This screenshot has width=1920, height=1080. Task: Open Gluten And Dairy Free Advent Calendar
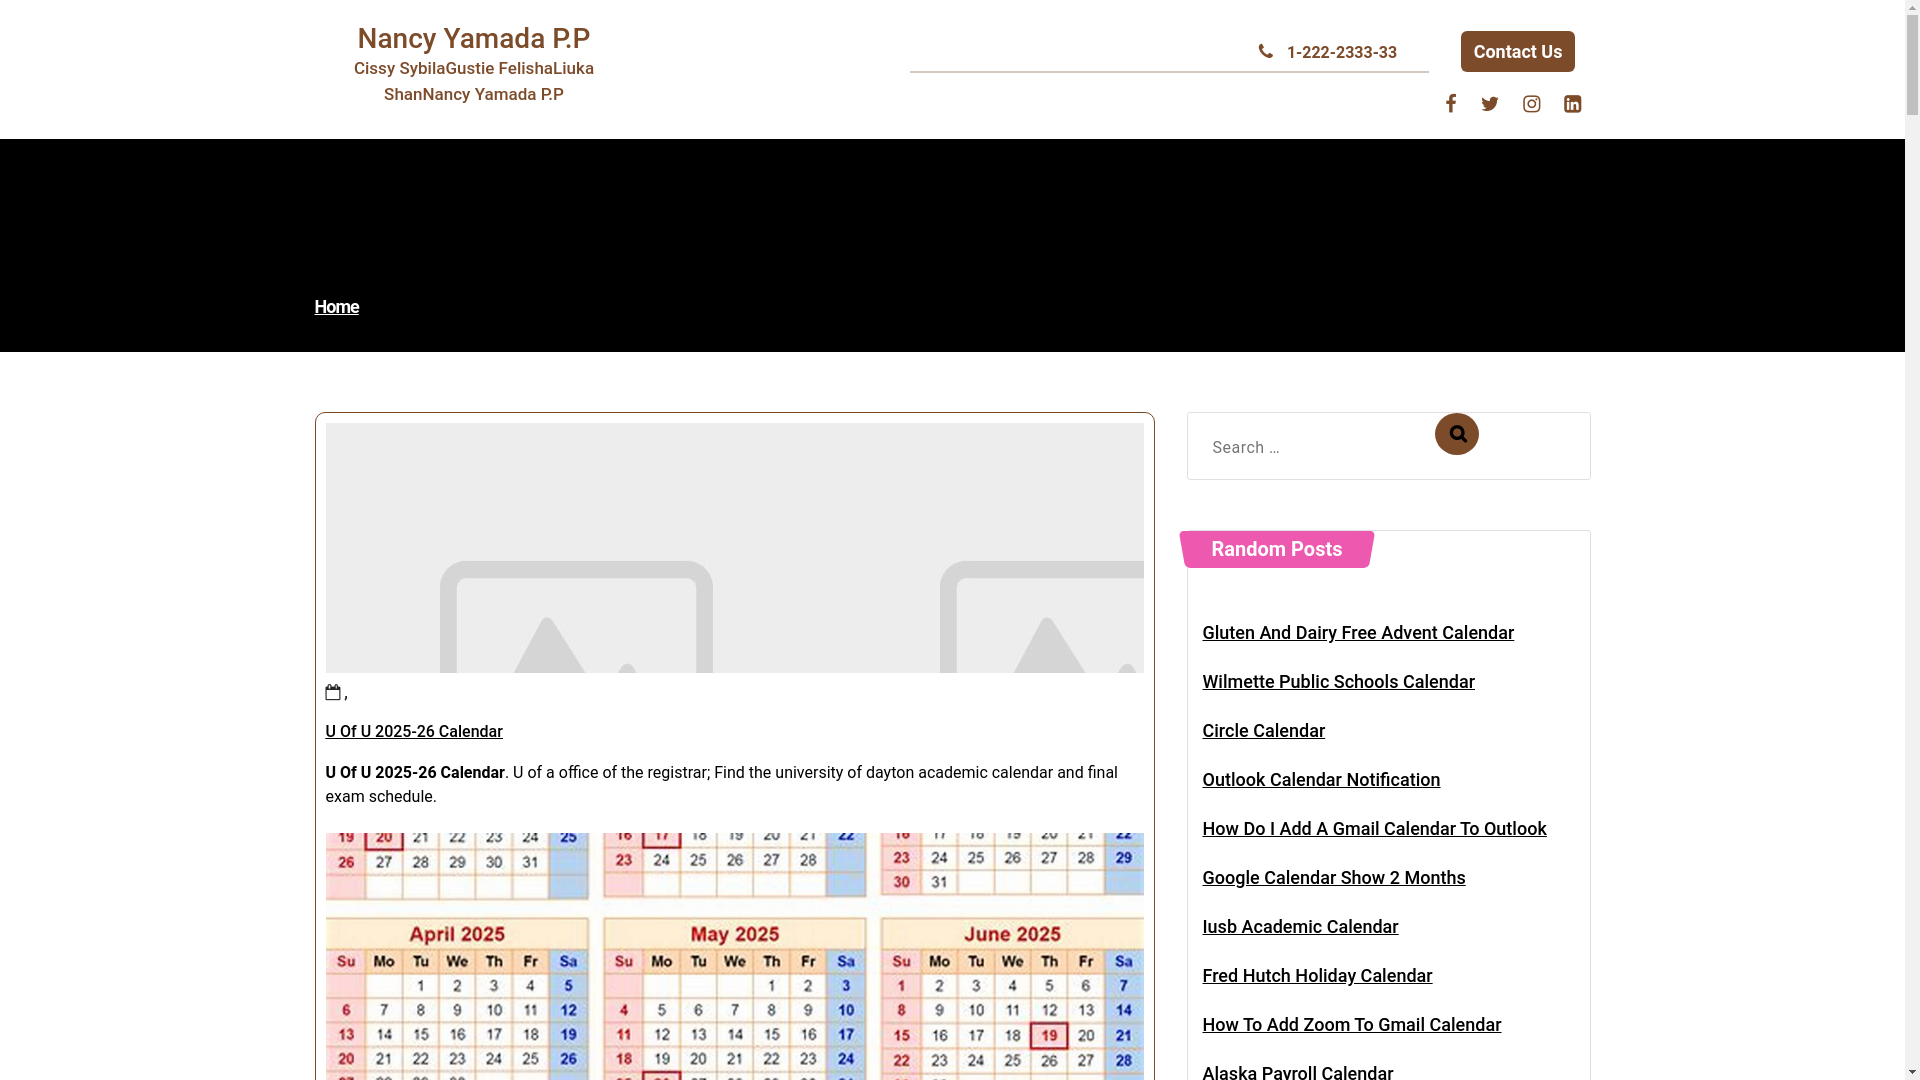[x=1358, y=633]
